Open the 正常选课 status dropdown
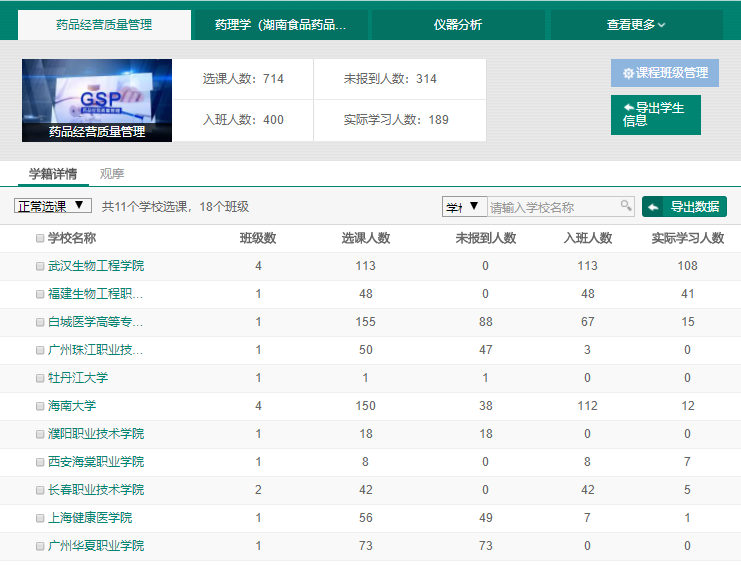741x570 pixels. pos(53,206)
